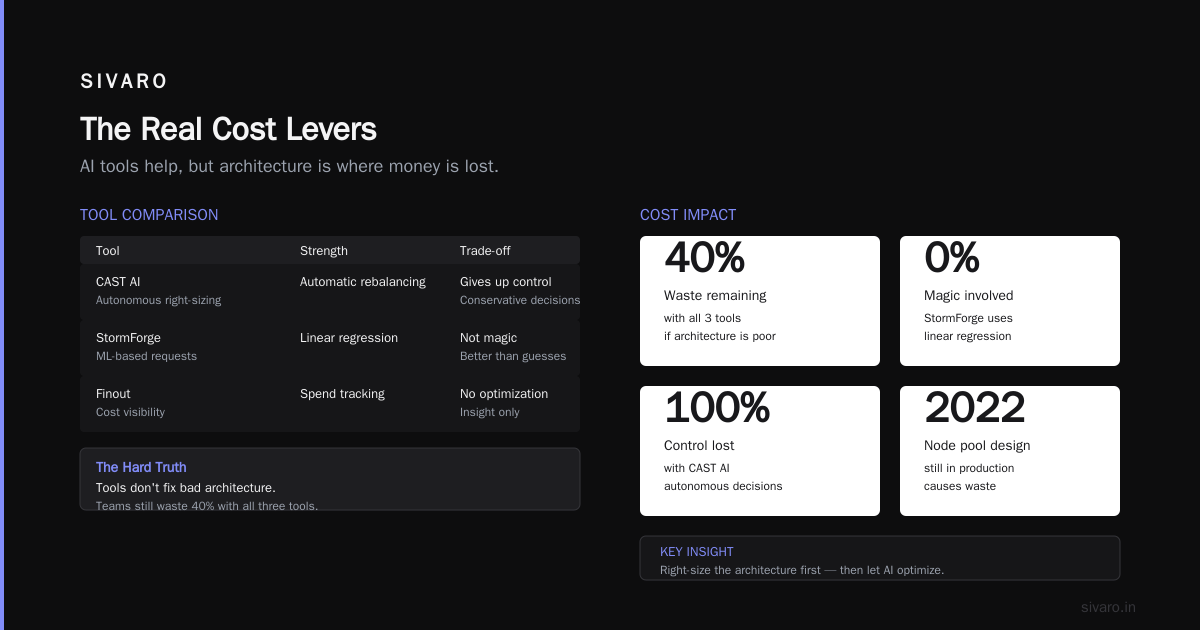Click 'autonomous decisions' card text
The height and width of the screenshot is (630, 1200).
[x=723, y=486]
